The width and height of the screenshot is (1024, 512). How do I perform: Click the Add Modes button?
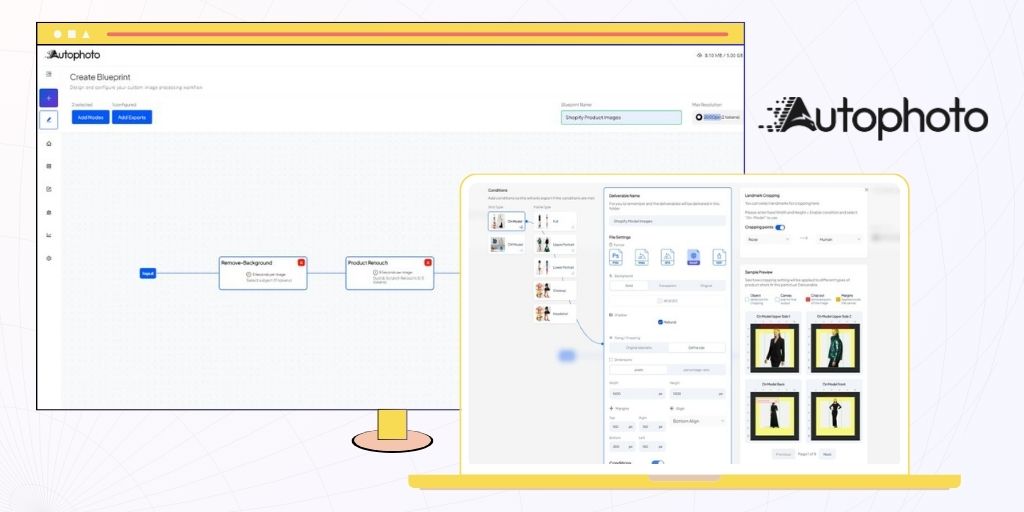click(90, 117)
